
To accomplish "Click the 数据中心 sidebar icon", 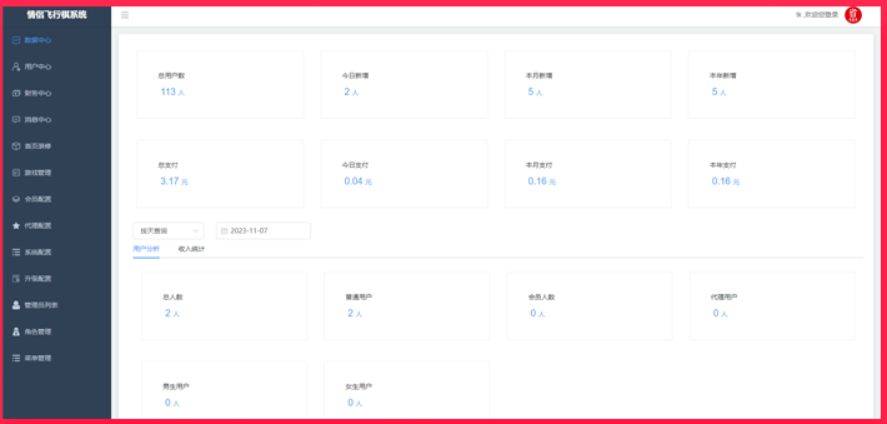I will (x=16, y=40).
